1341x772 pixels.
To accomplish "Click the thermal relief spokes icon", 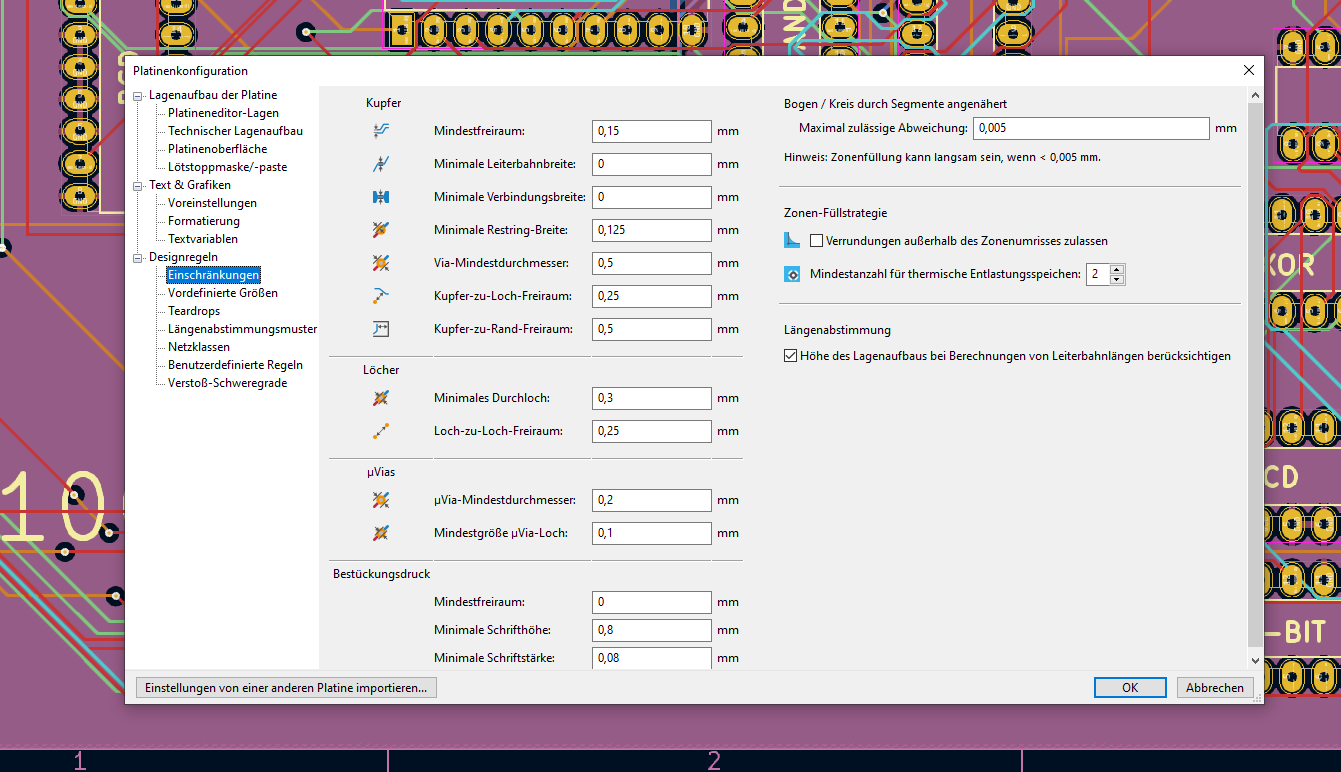I will 793,274.
